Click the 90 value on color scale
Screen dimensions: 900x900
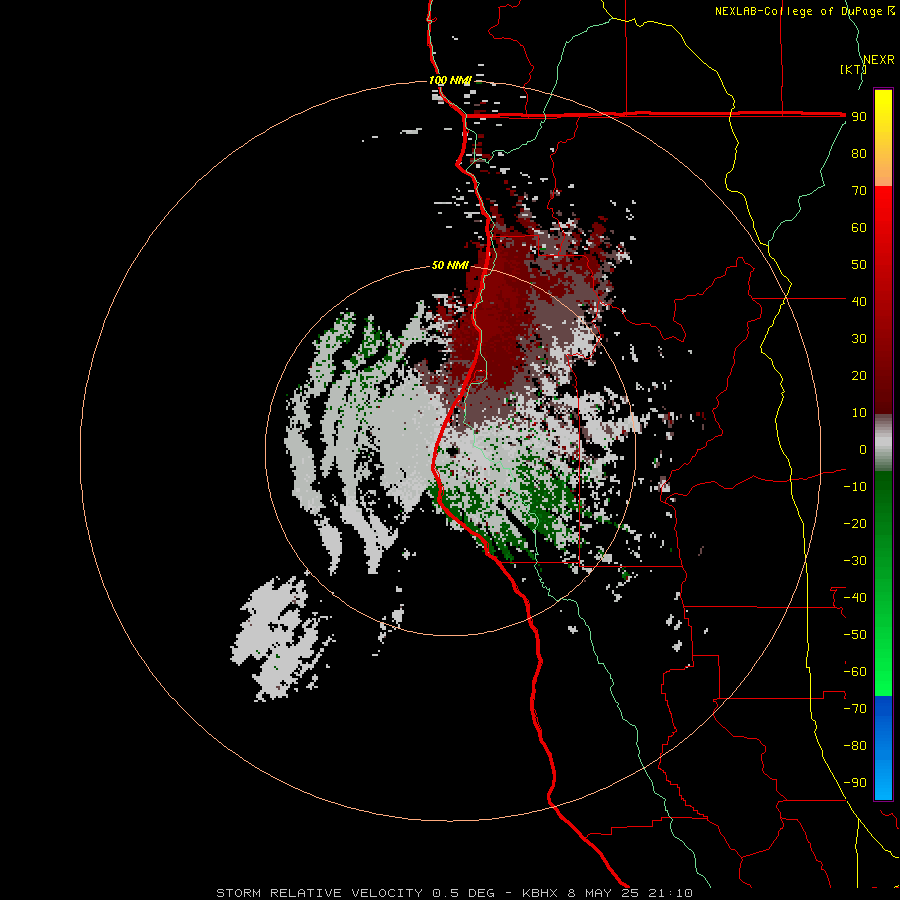pyautogui.click(x=859, y=117)
